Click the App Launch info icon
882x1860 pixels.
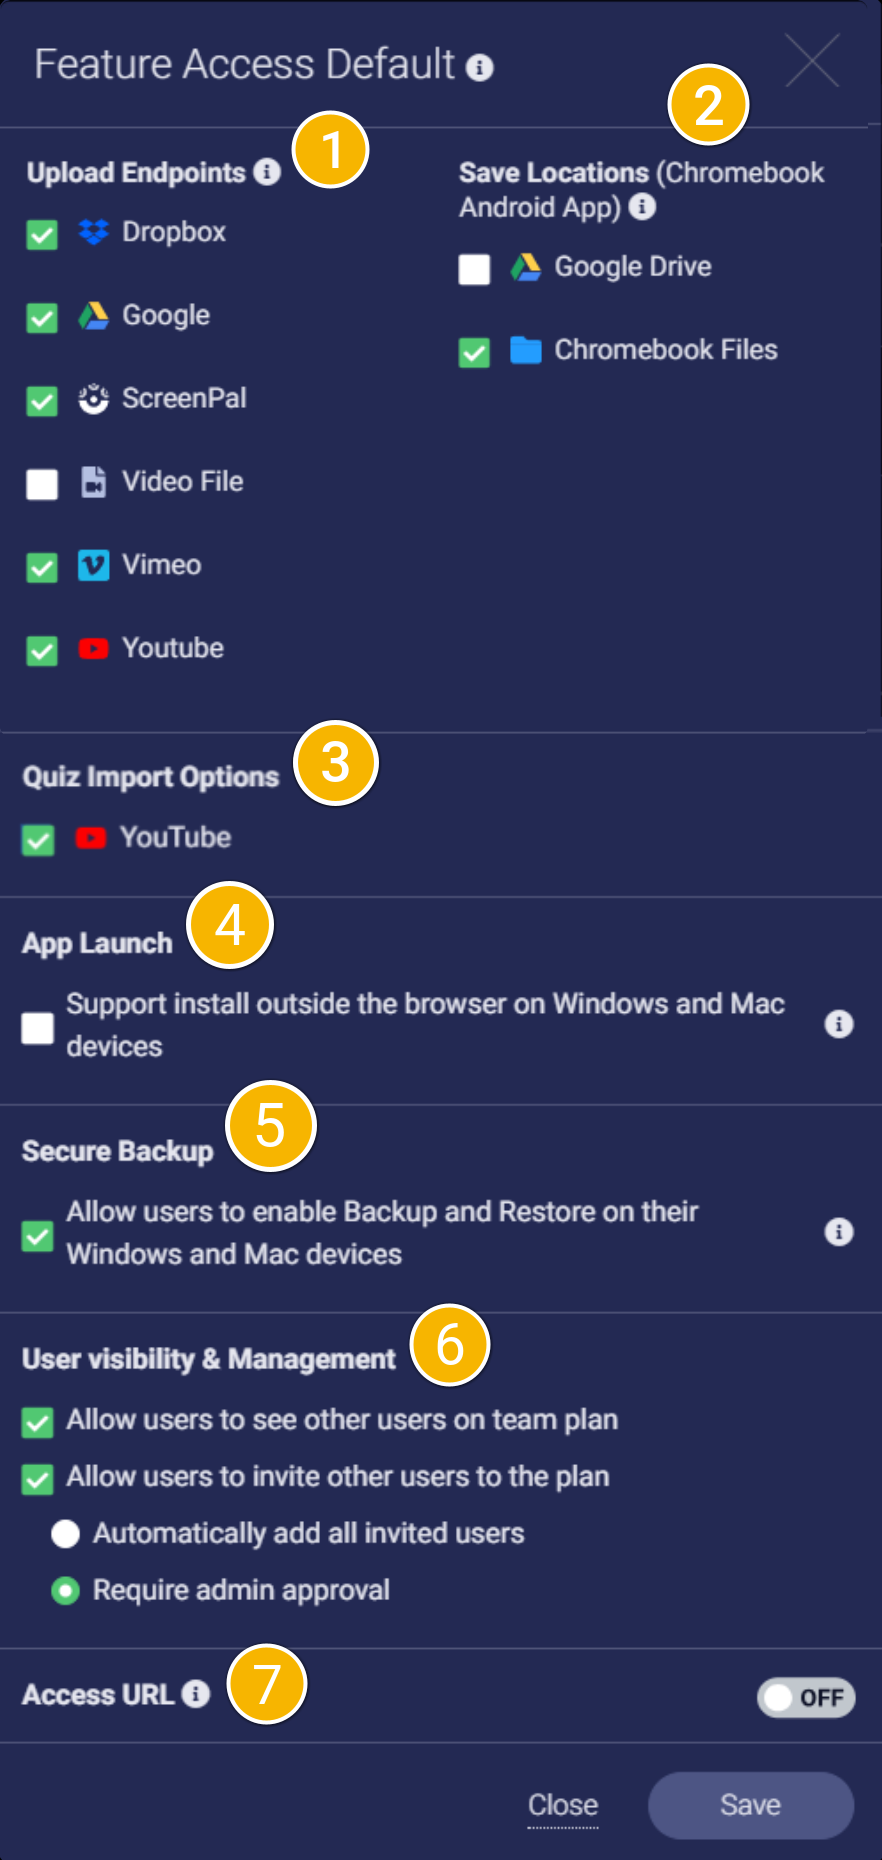coord(839,1024)
